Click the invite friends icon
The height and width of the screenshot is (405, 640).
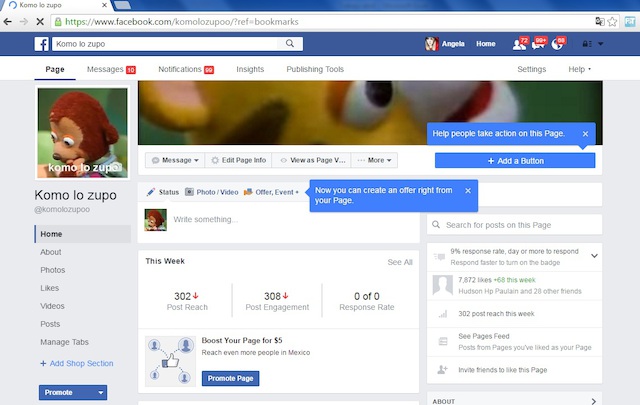442,369
